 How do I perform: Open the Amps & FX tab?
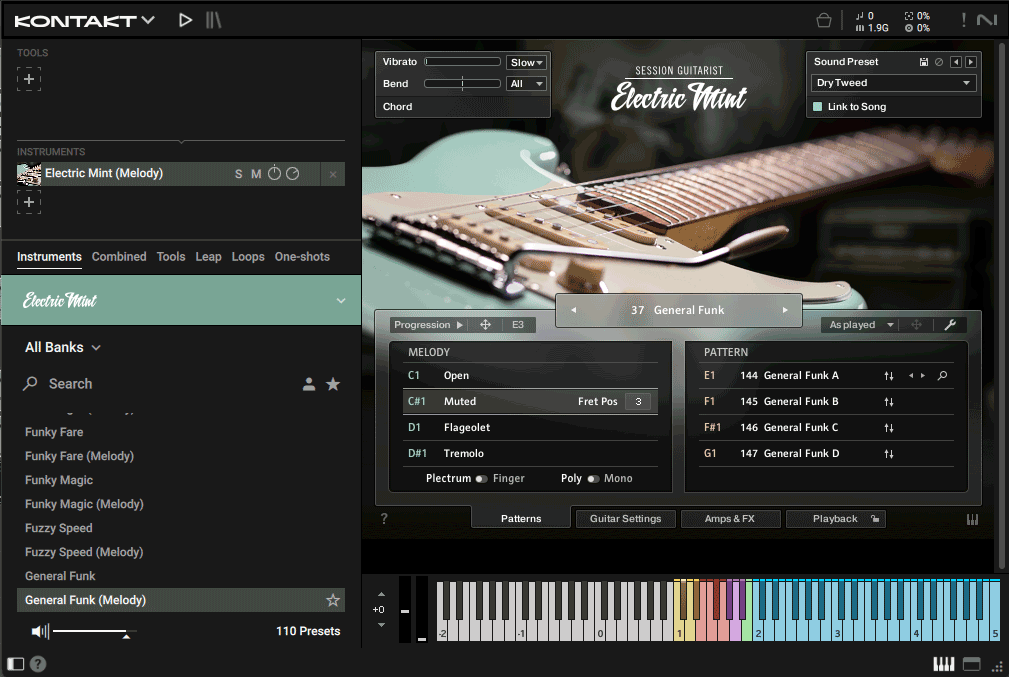(730, 519)
